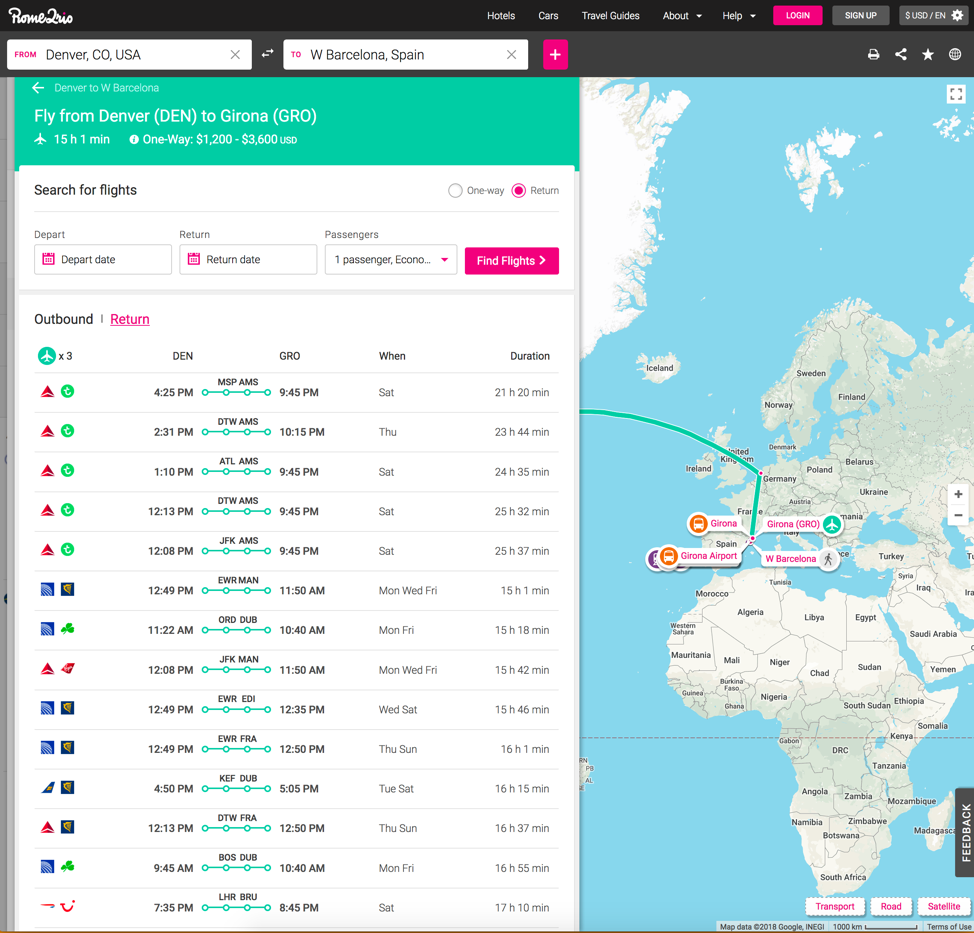
Task: Click the Find Flights button
Action: pos(511,260)
